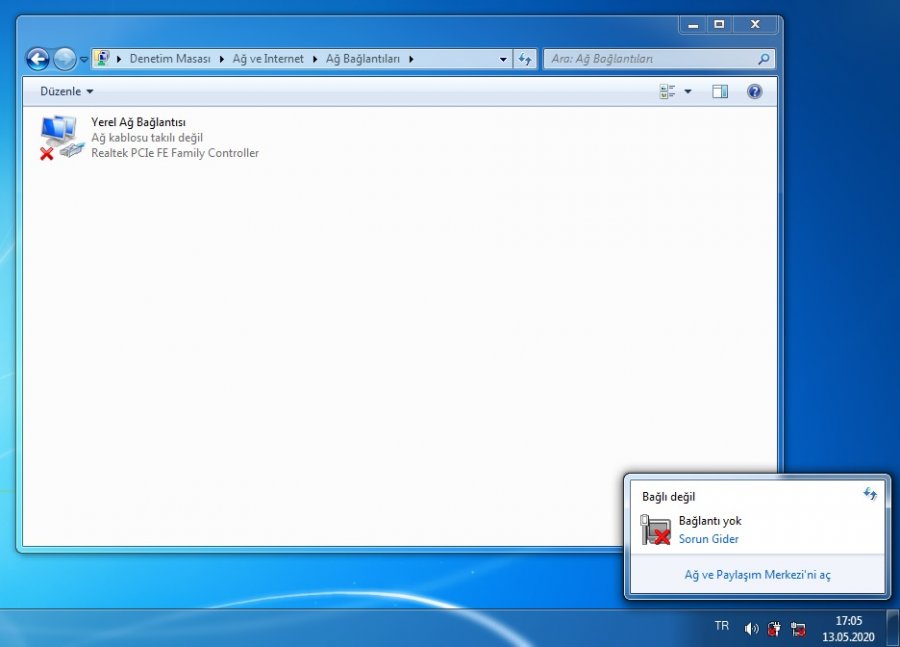Click Denetim Masası in breadcrumb path
Viewport: 900px width, 647px height.
click(x=170, y=59)
